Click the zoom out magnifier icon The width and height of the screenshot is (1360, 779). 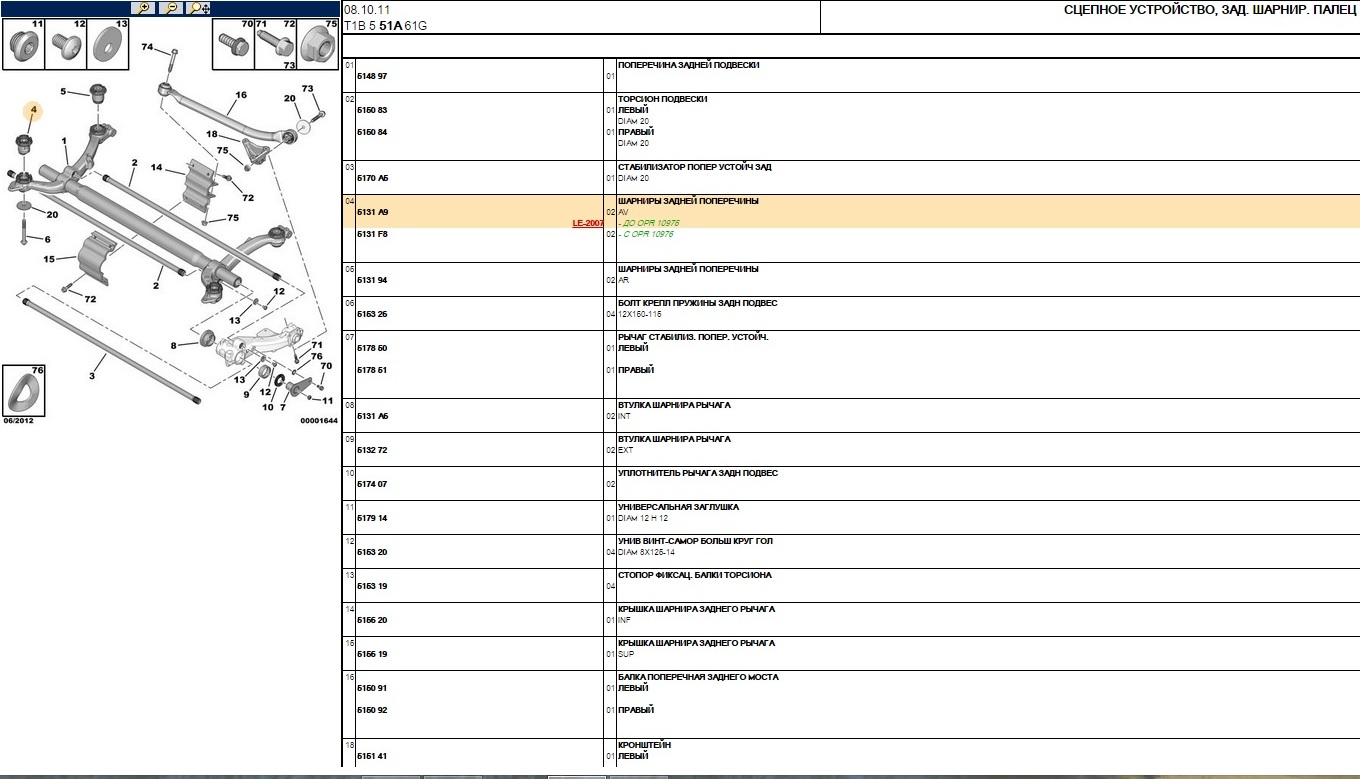[171, 8]
